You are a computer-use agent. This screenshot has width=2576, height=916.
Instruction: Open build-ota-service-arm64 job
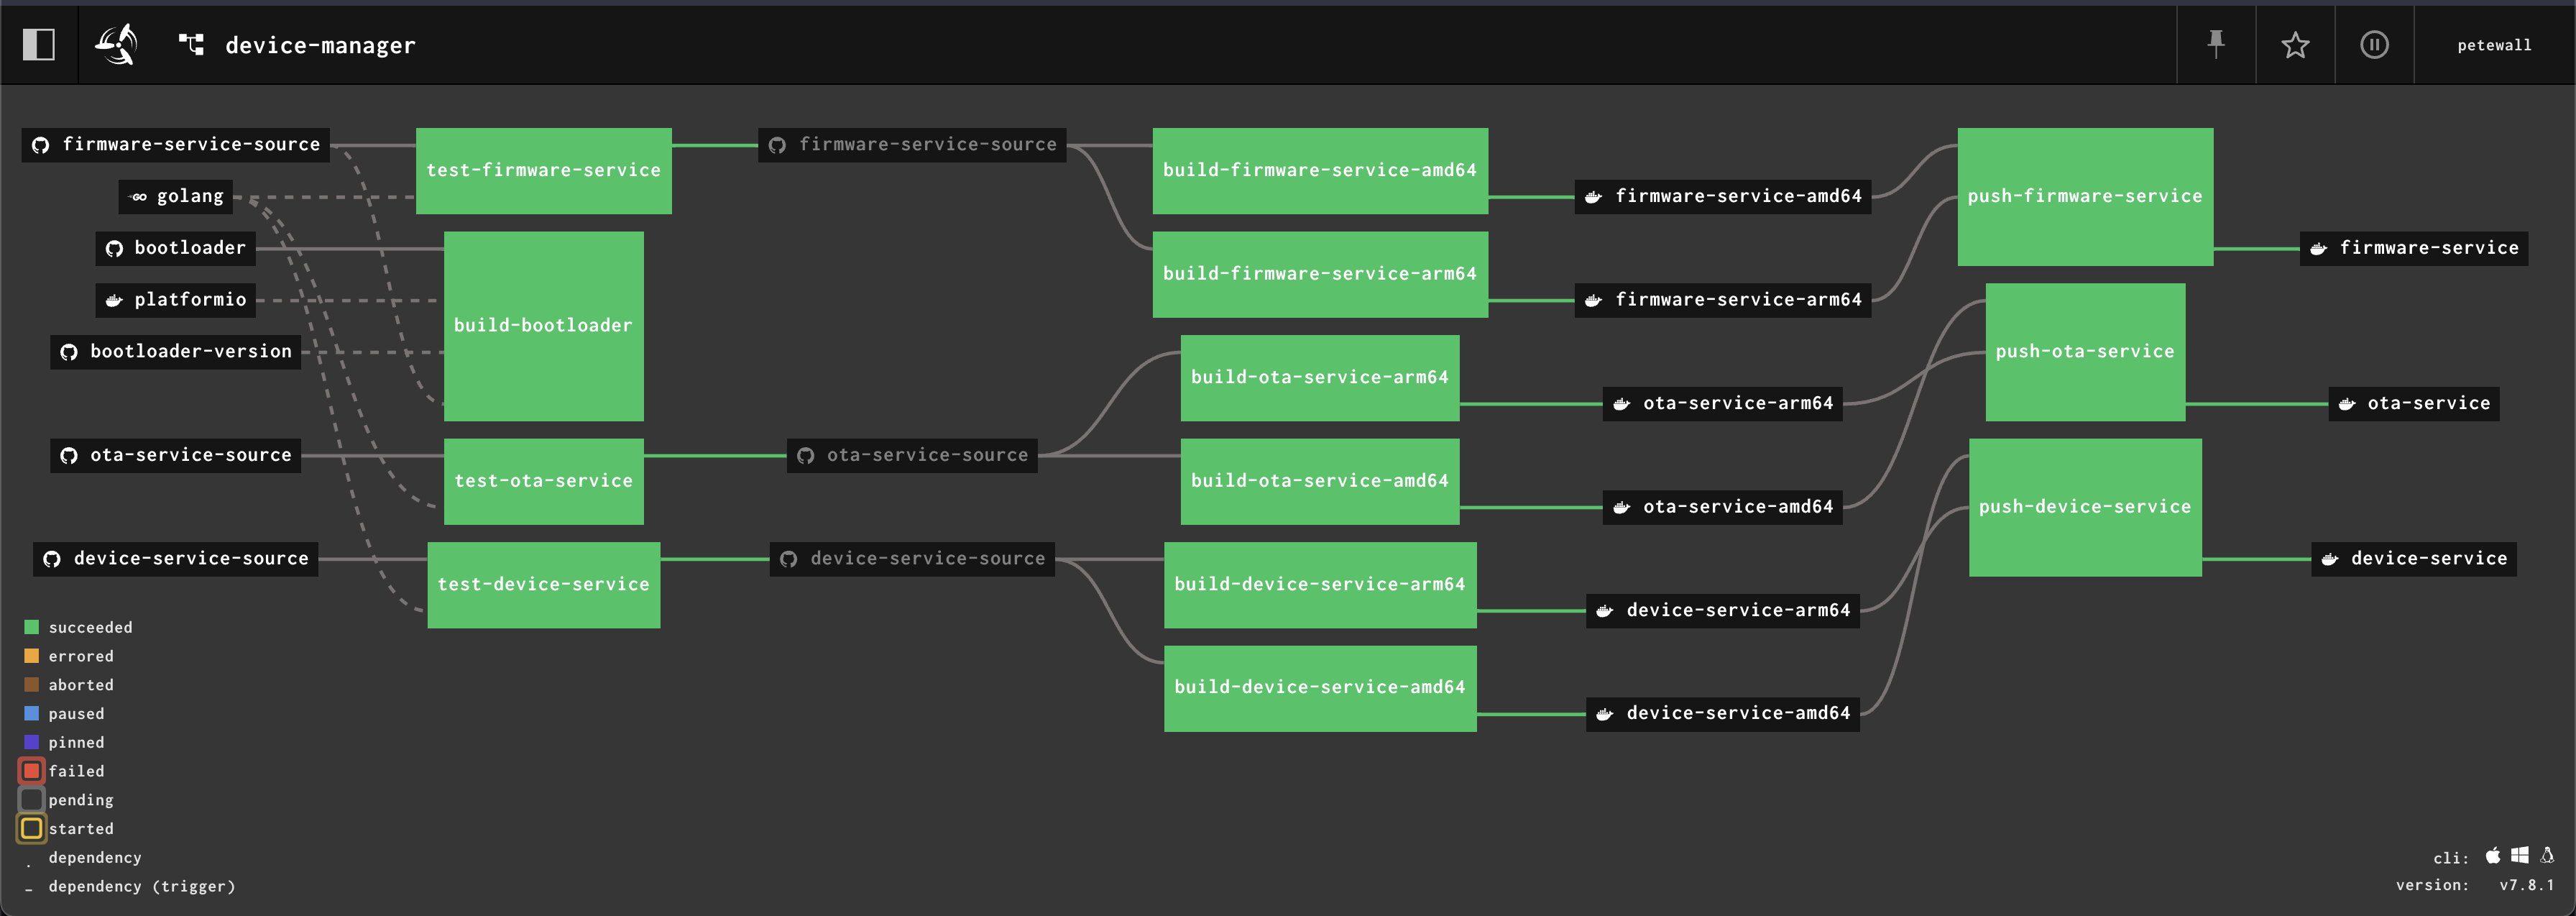[x=1320, y=378]
